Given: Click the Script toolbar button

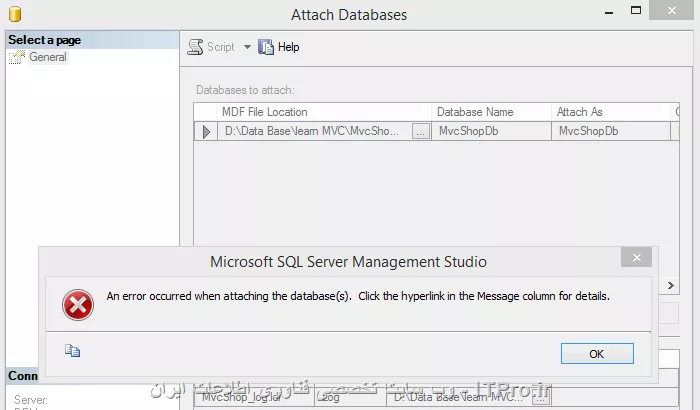Looking at the screenshot, I should tap(212, 47).
